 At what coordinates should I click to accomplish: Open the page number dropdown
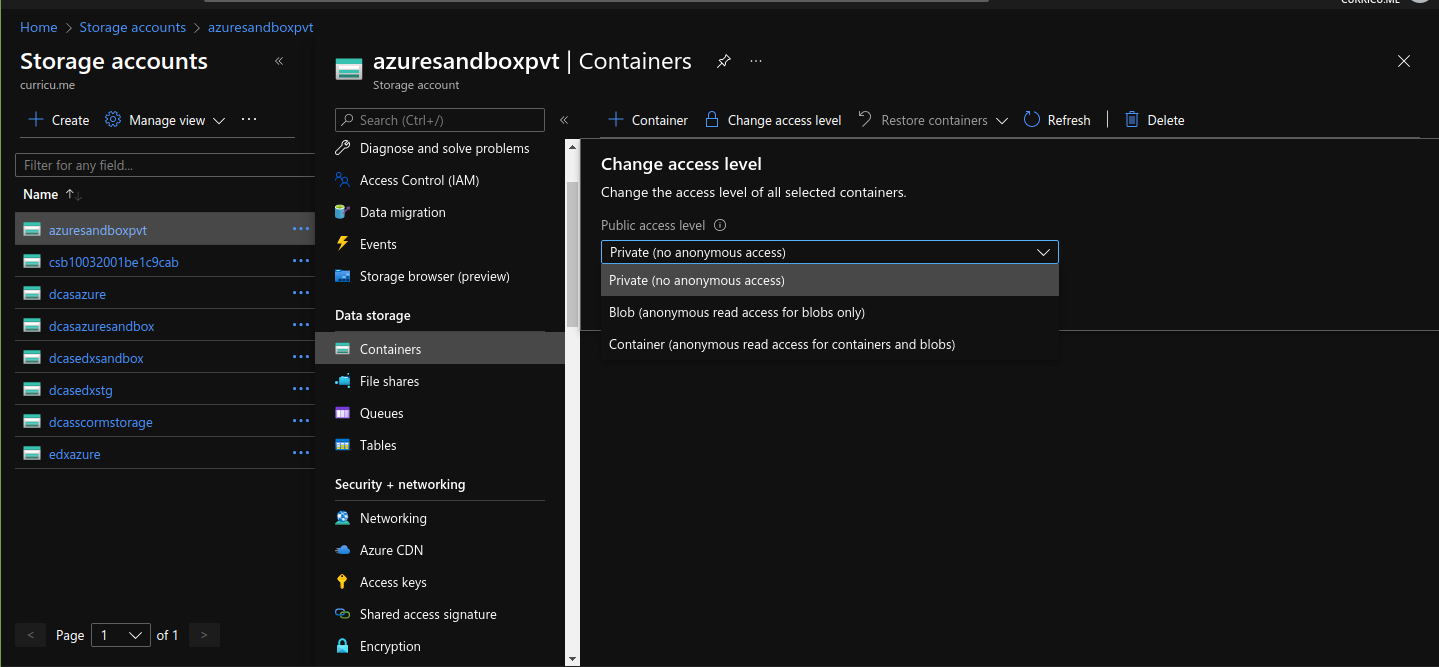(x=120, y=635)
